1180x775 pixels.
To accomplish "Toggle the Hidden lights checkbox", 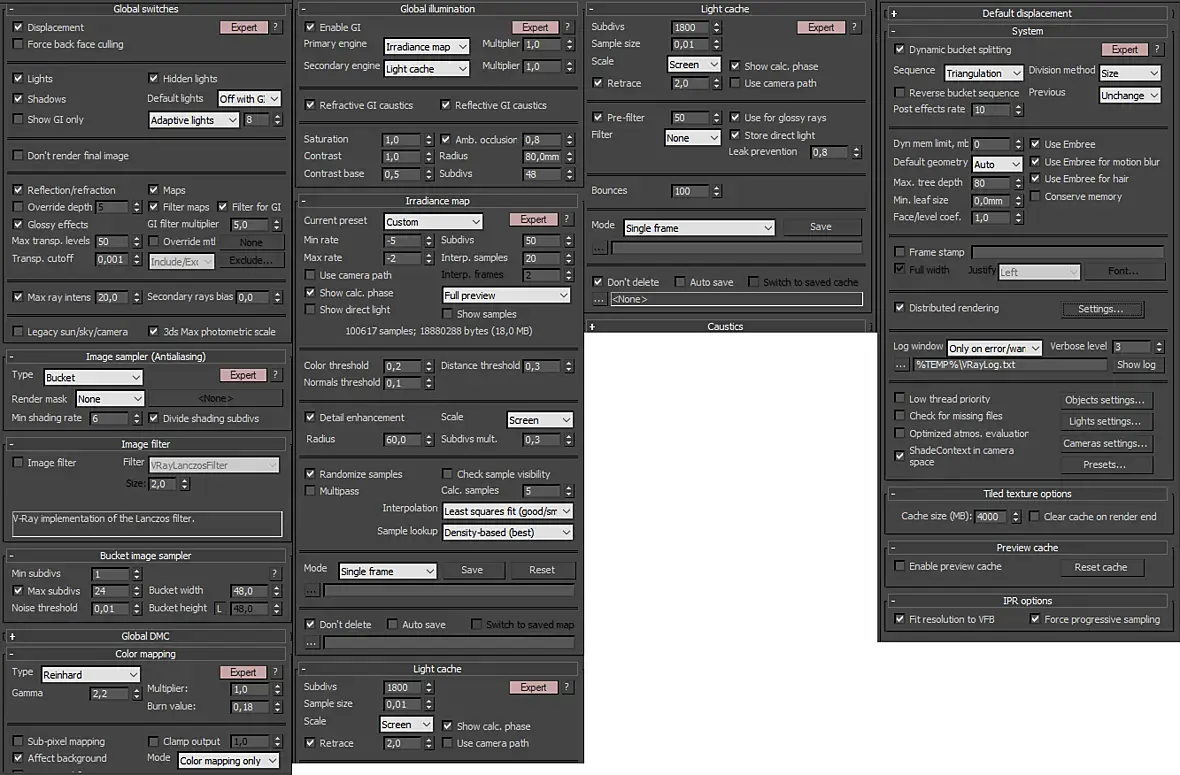I will pos(154,78).
